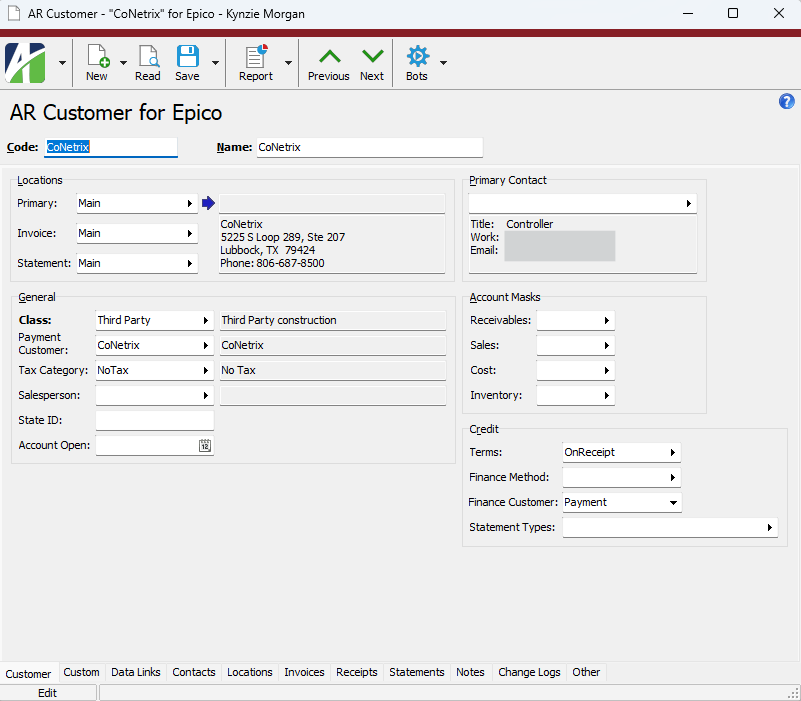Expand the Class field lookup arrow
This screenshot has height=701, width=801.
click(x=206, y=320)
